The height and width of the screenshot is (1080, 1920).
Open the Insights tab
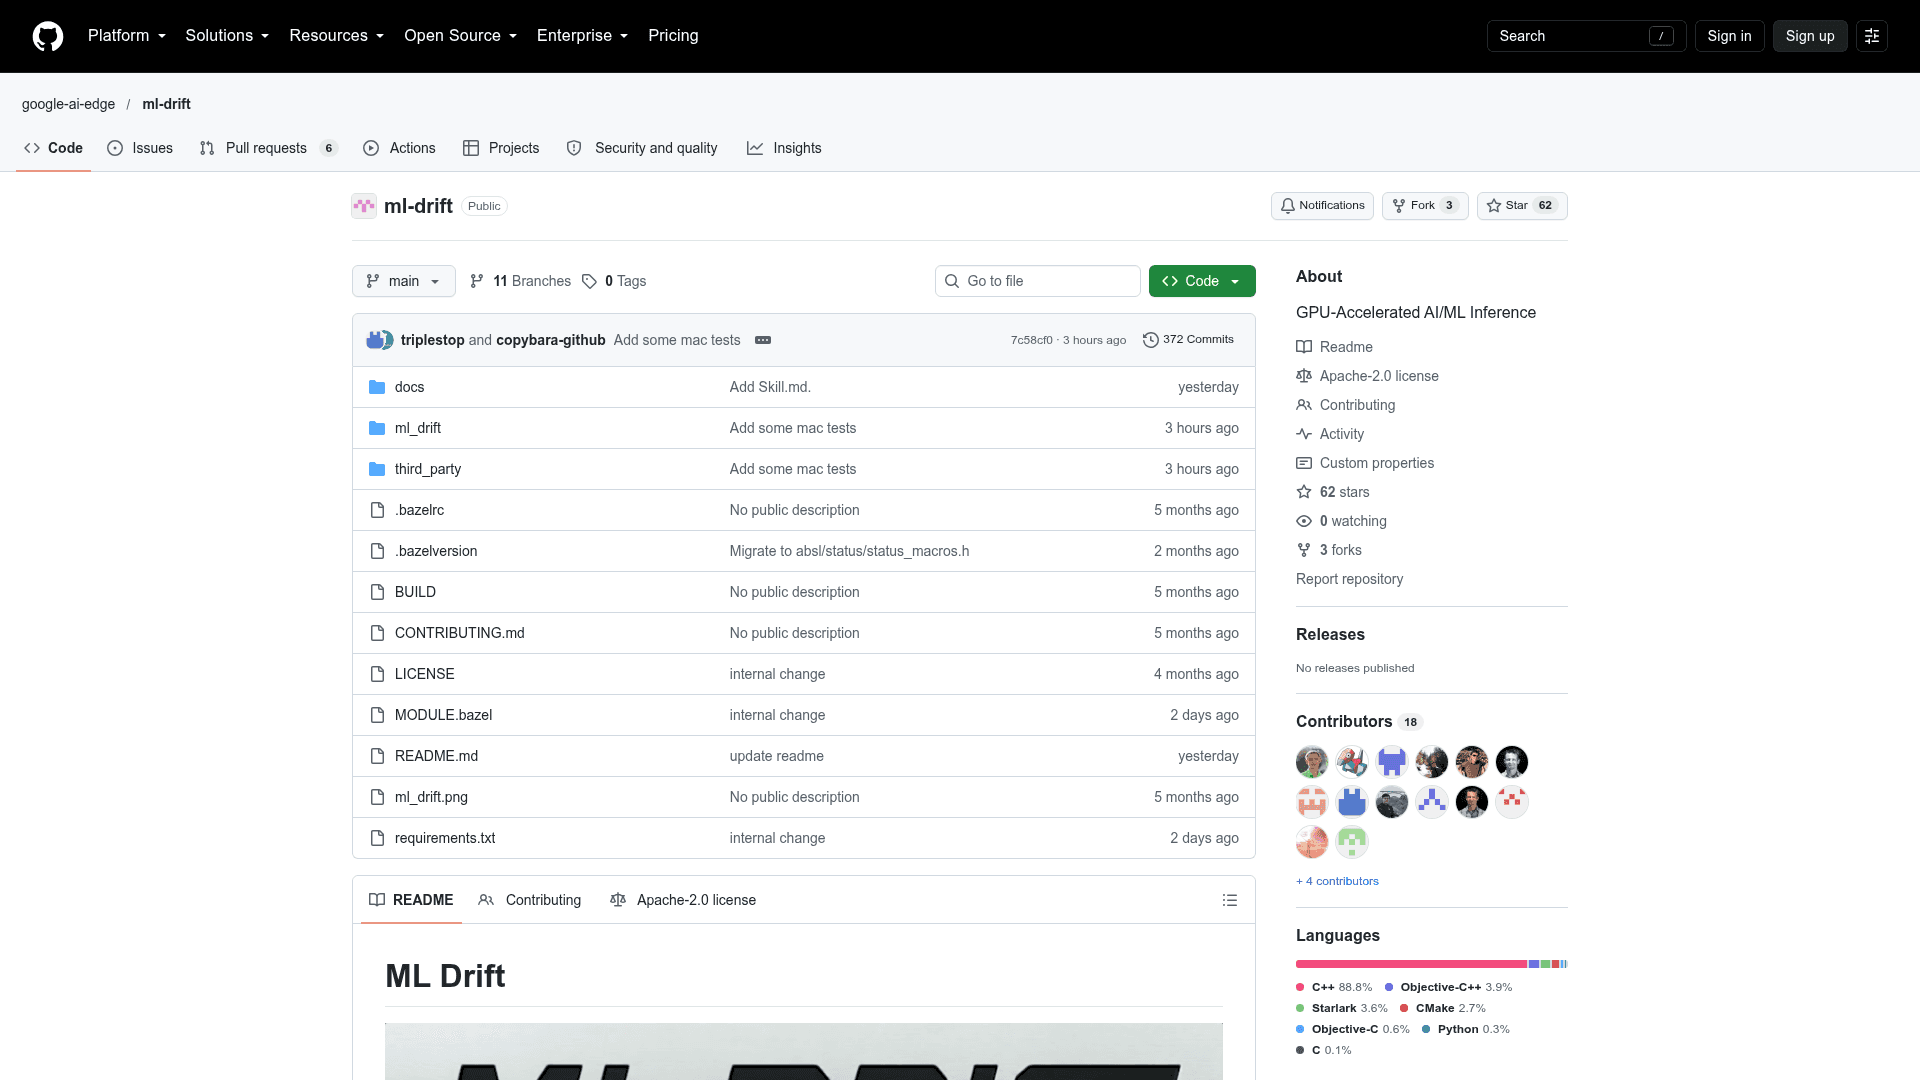(784, 148)
